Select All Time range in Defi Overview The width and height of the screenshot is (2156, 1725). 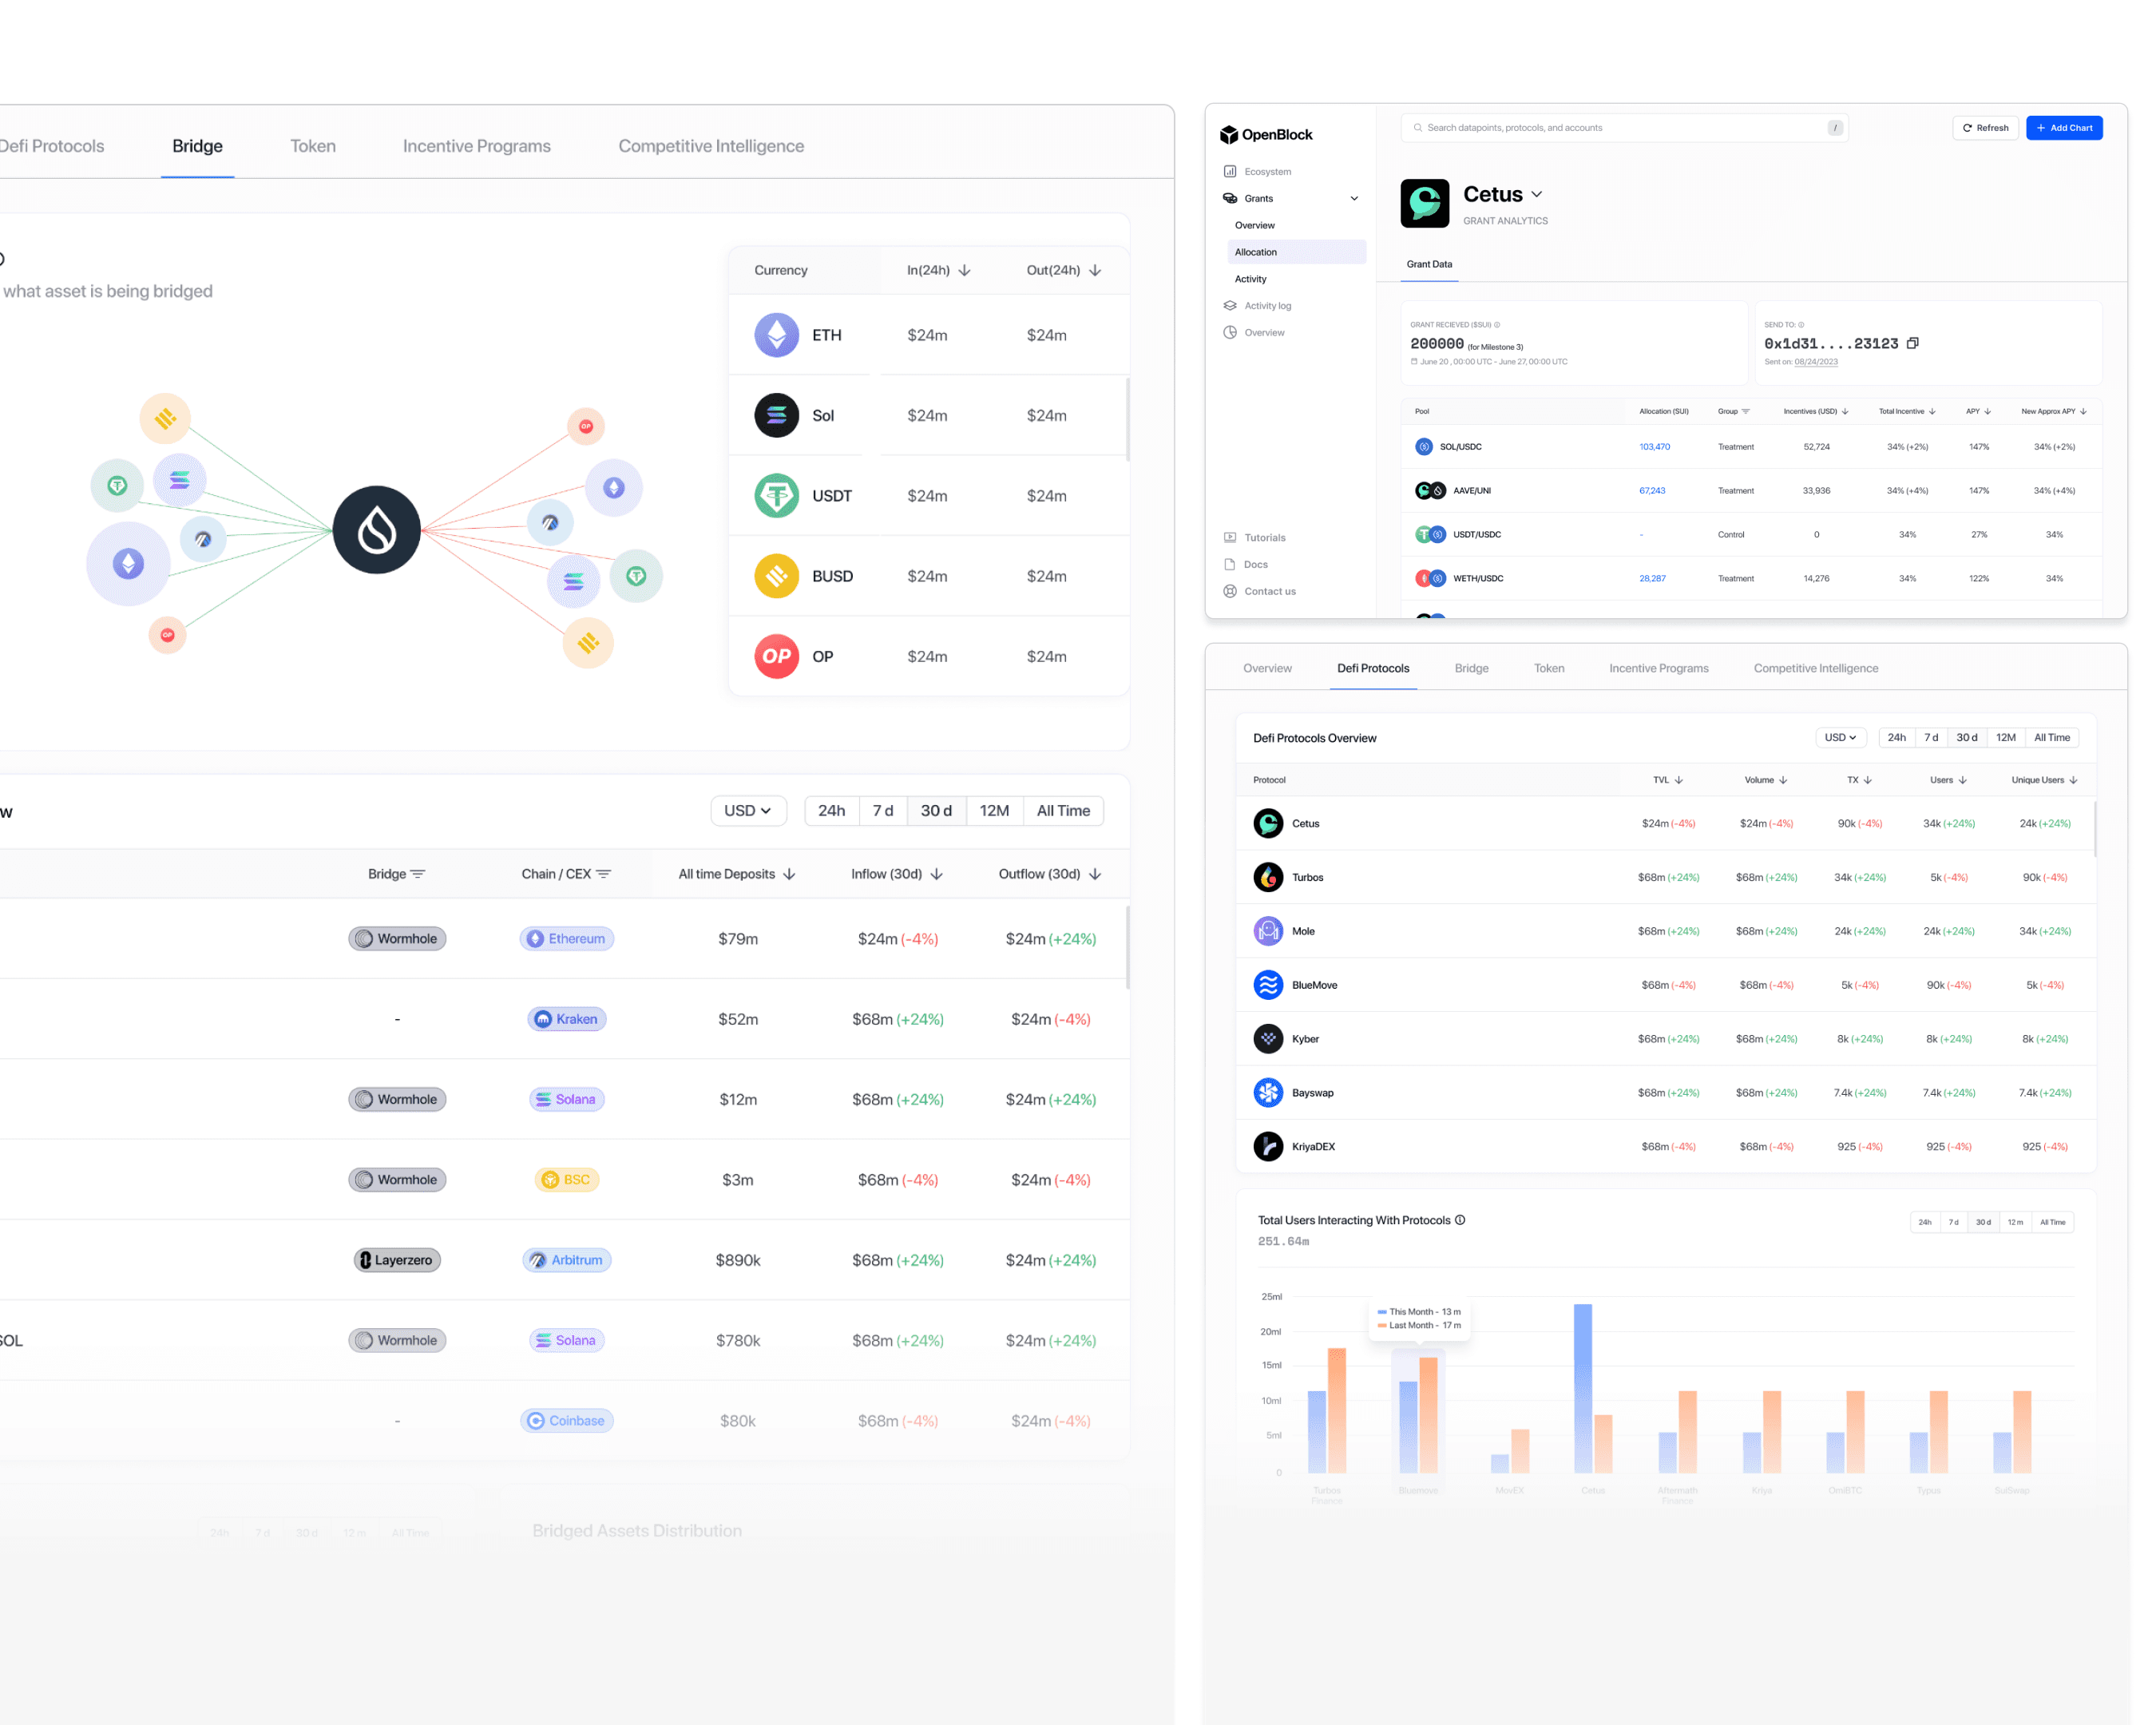coord(2051,738)
